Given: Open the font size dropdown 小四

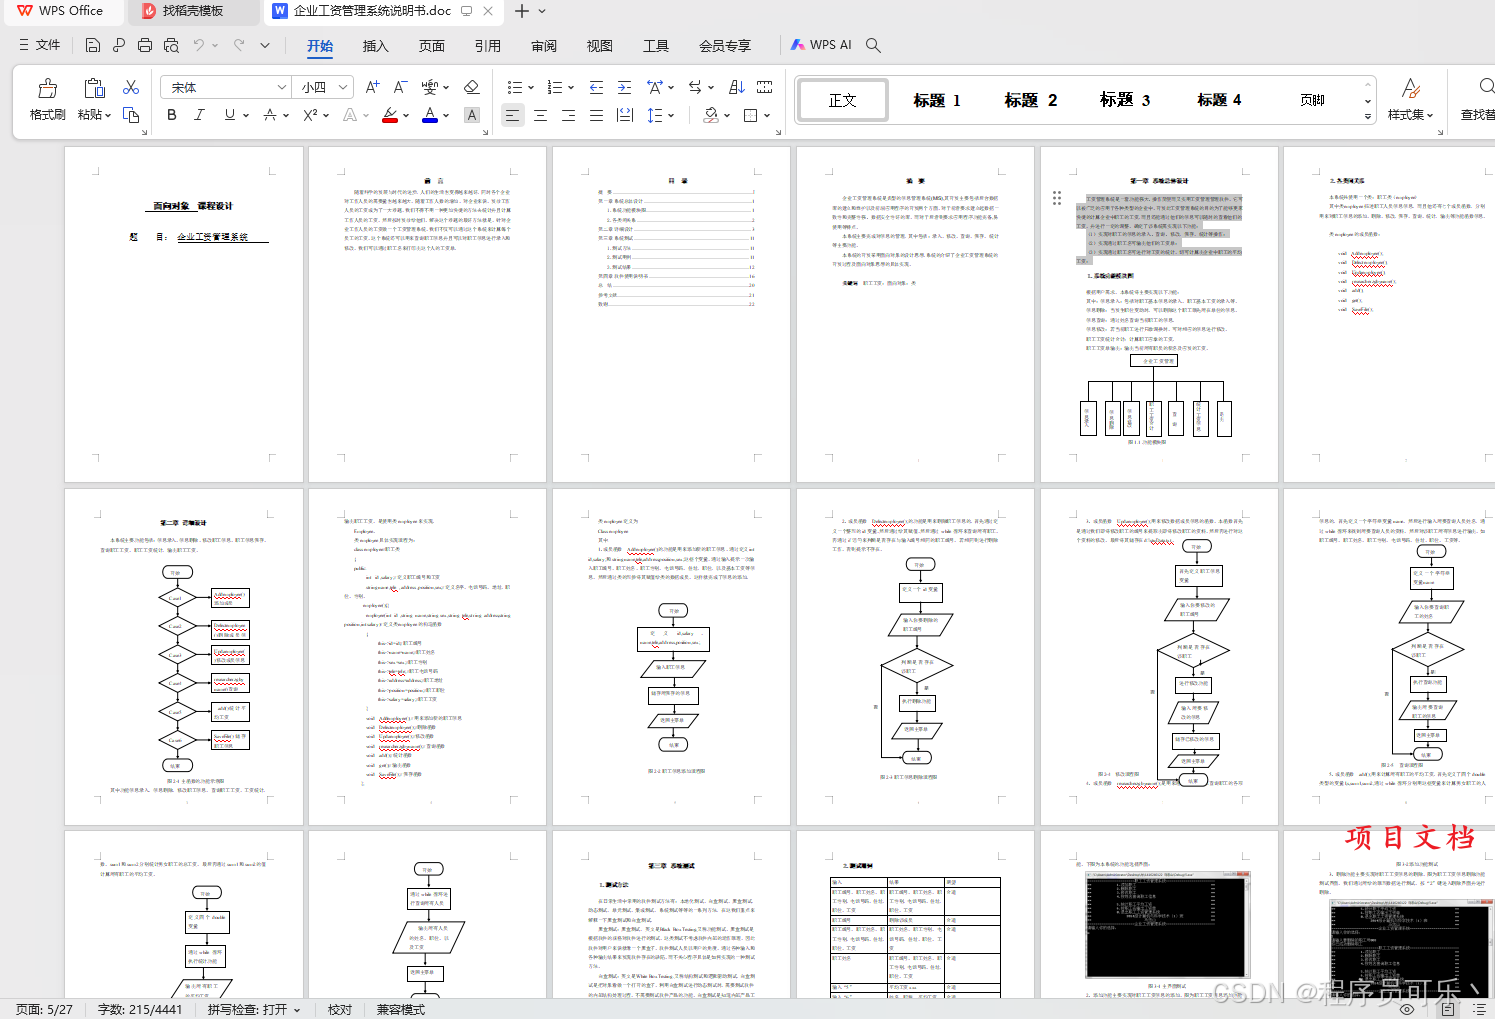Looking at the screenshot, I should [343, 87].
